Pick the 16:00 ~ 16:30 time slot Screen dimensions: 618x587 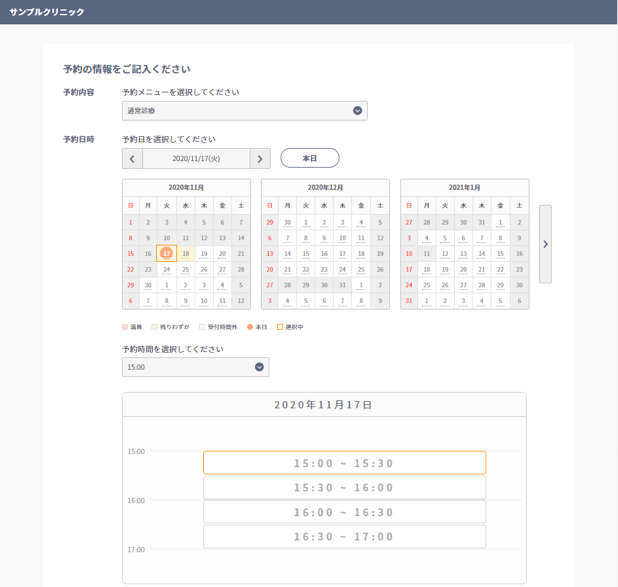point(344,512)
